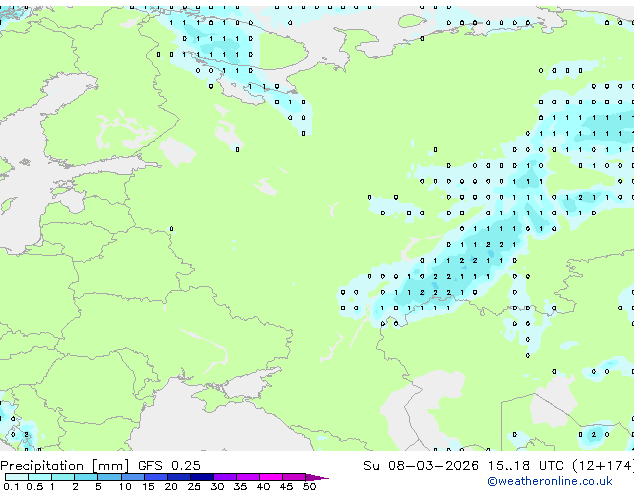The width and height of the screenshot is (634, 490).
Task: Click the date 'Su 08-03-2026'
Action: 421,466
